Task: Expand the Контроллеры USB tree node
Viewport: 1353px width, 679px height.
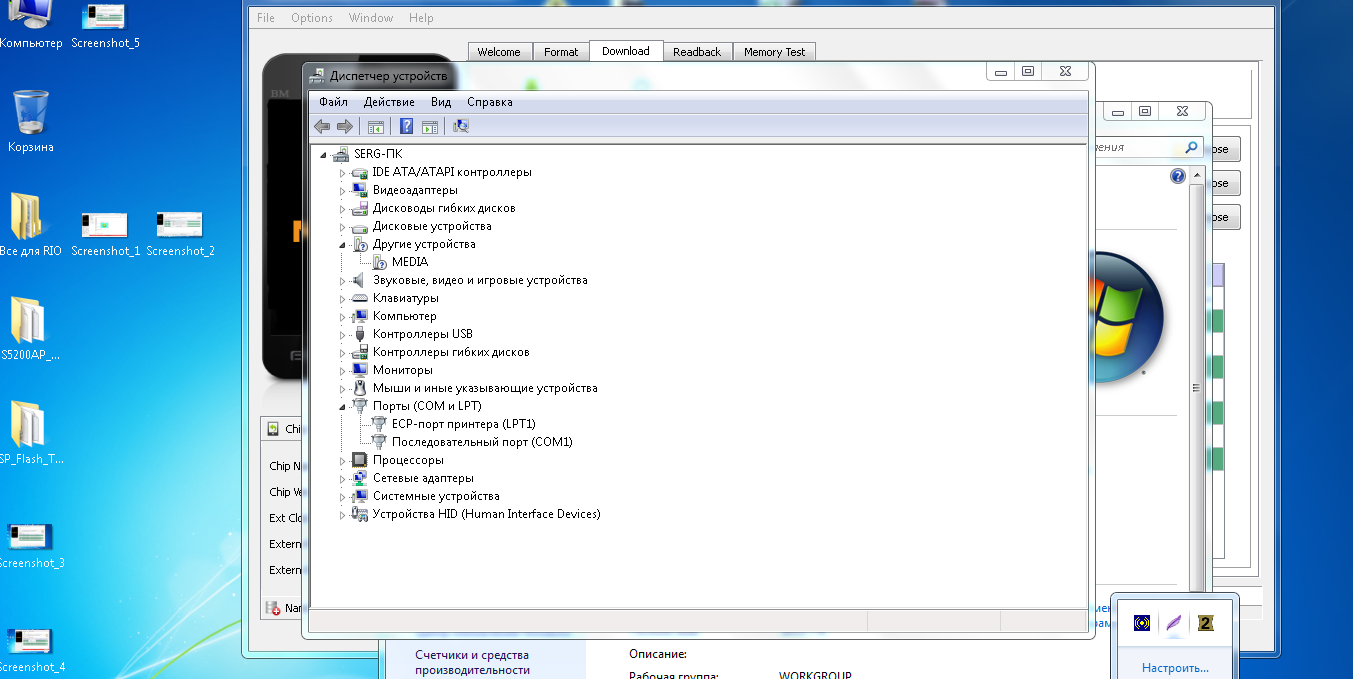Action: [x=342, y=334]
